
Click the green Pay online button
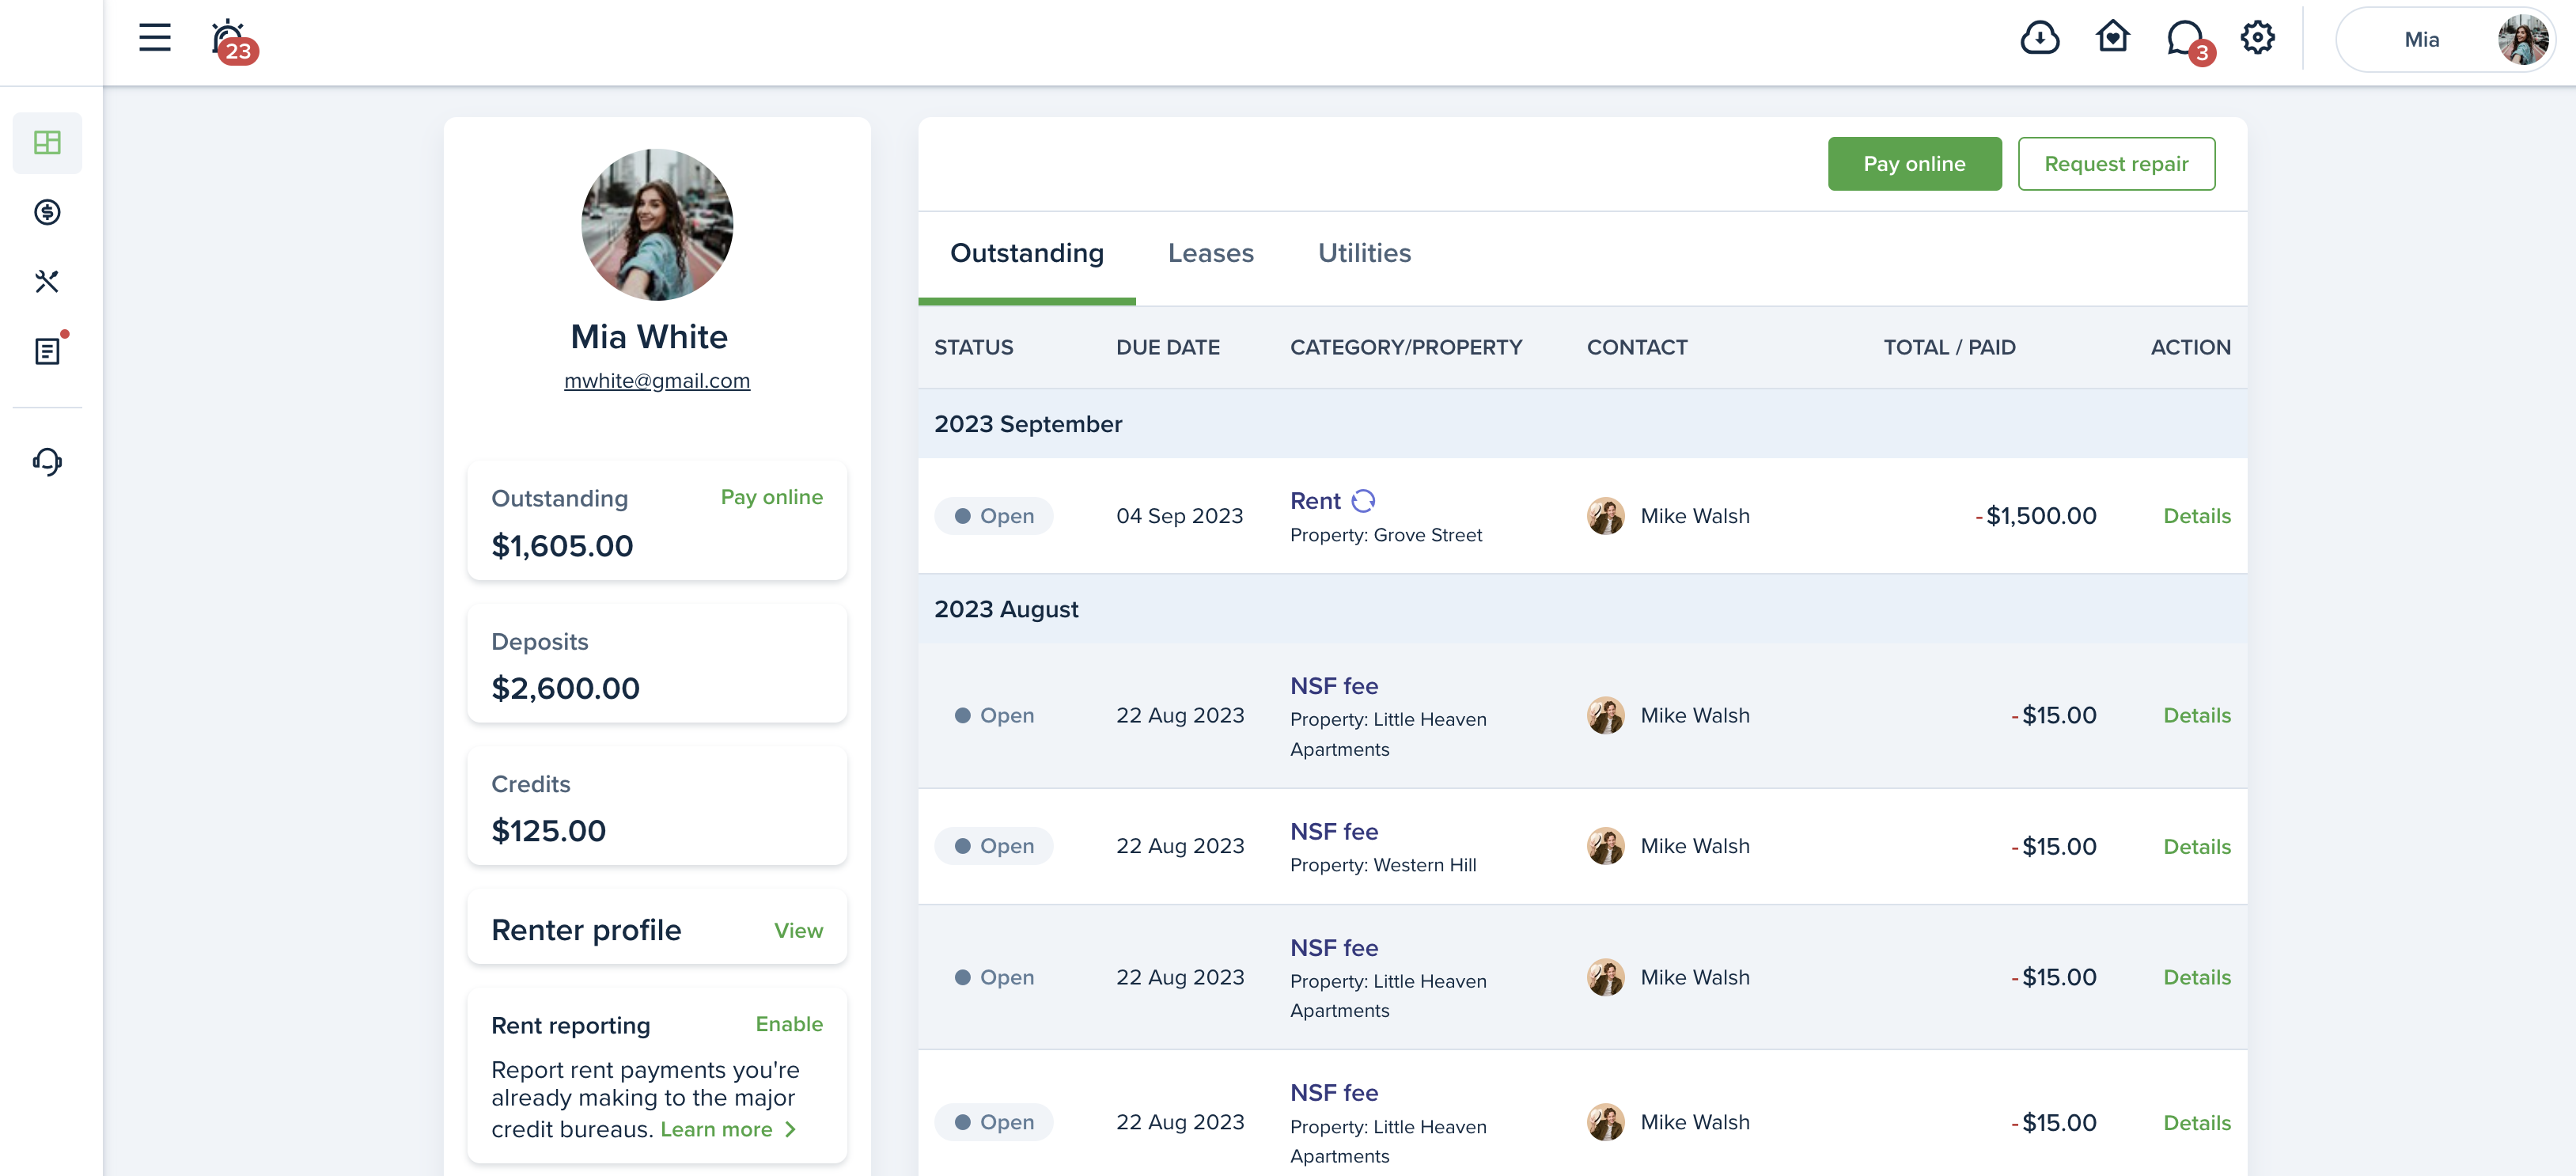tap(1914, 164)
